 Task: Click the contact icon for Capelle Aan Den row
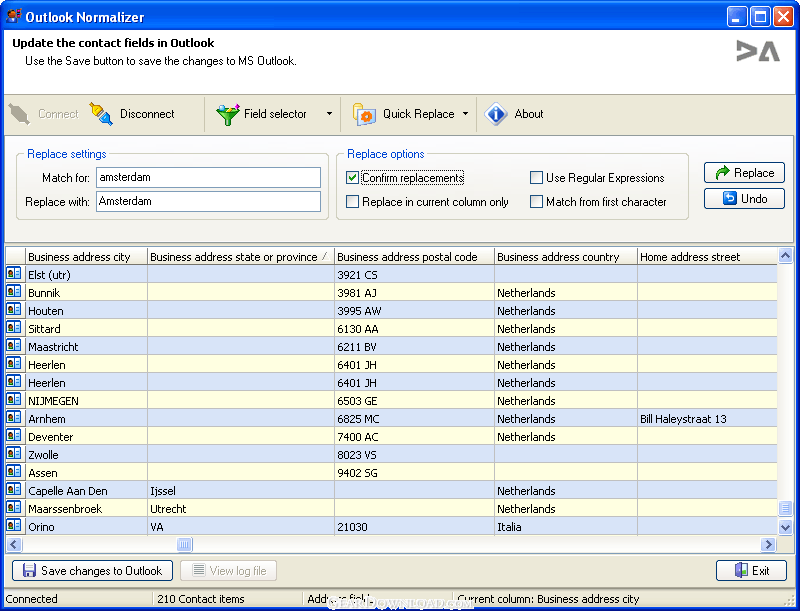(14, 489)
